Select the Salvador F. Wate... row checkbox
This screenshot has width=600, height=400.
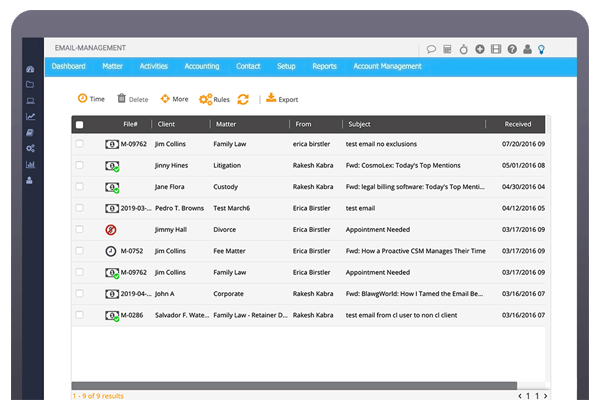(79, 315)
